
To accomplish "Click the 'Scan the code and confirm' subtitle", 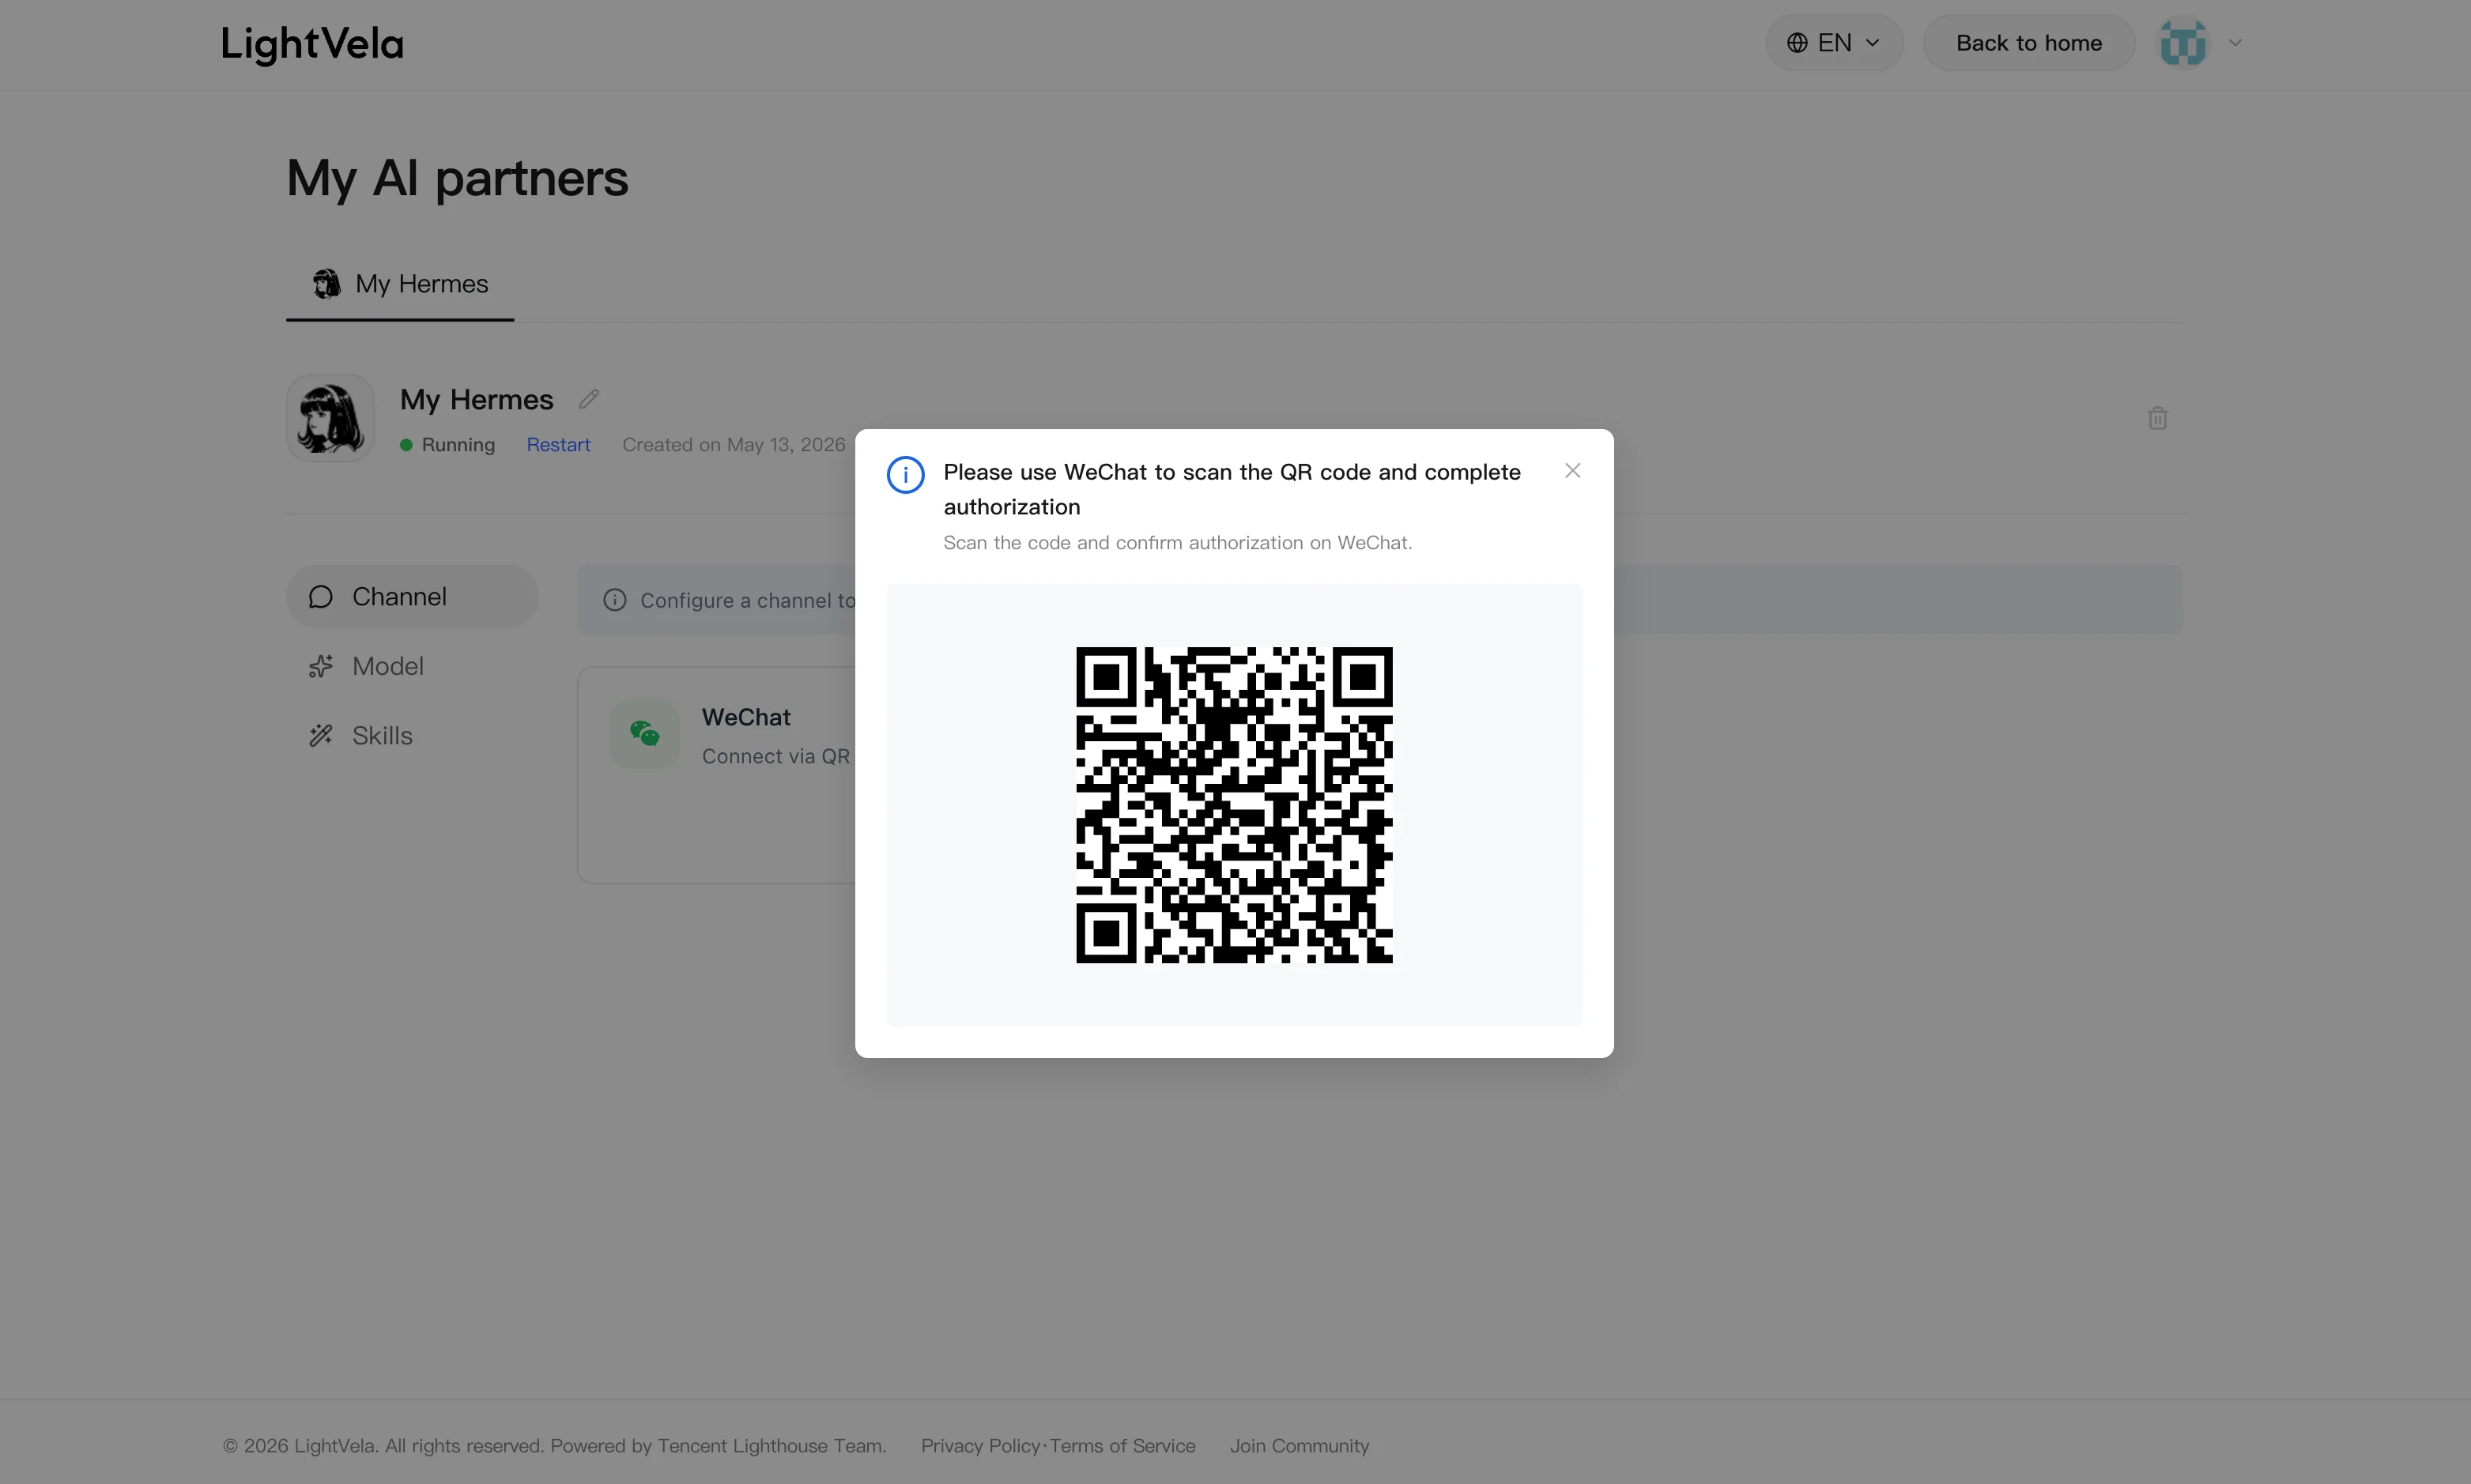I will pos(1177,543).
